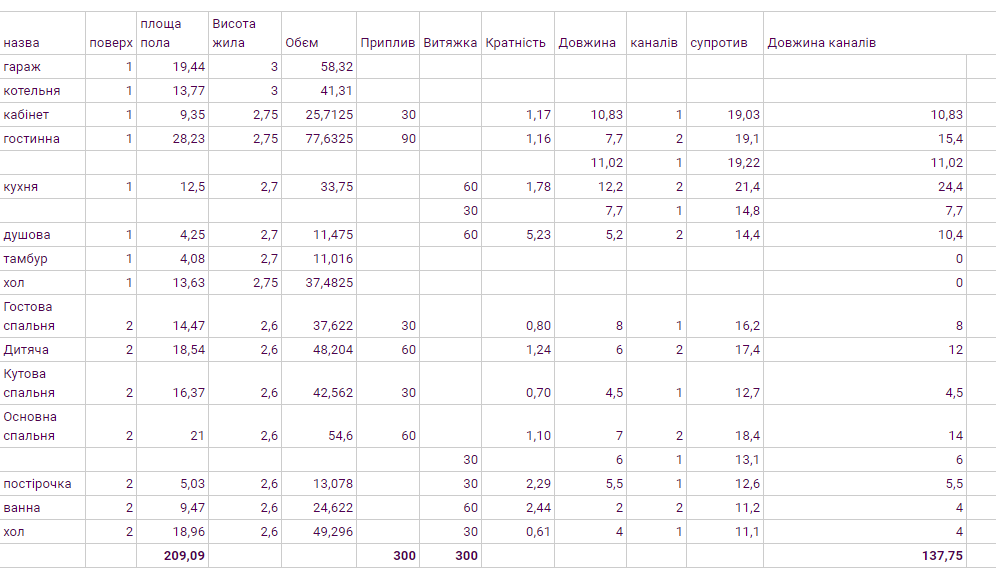
Task: Select the 'душова' cell
Action: click(x=43, y=234)
